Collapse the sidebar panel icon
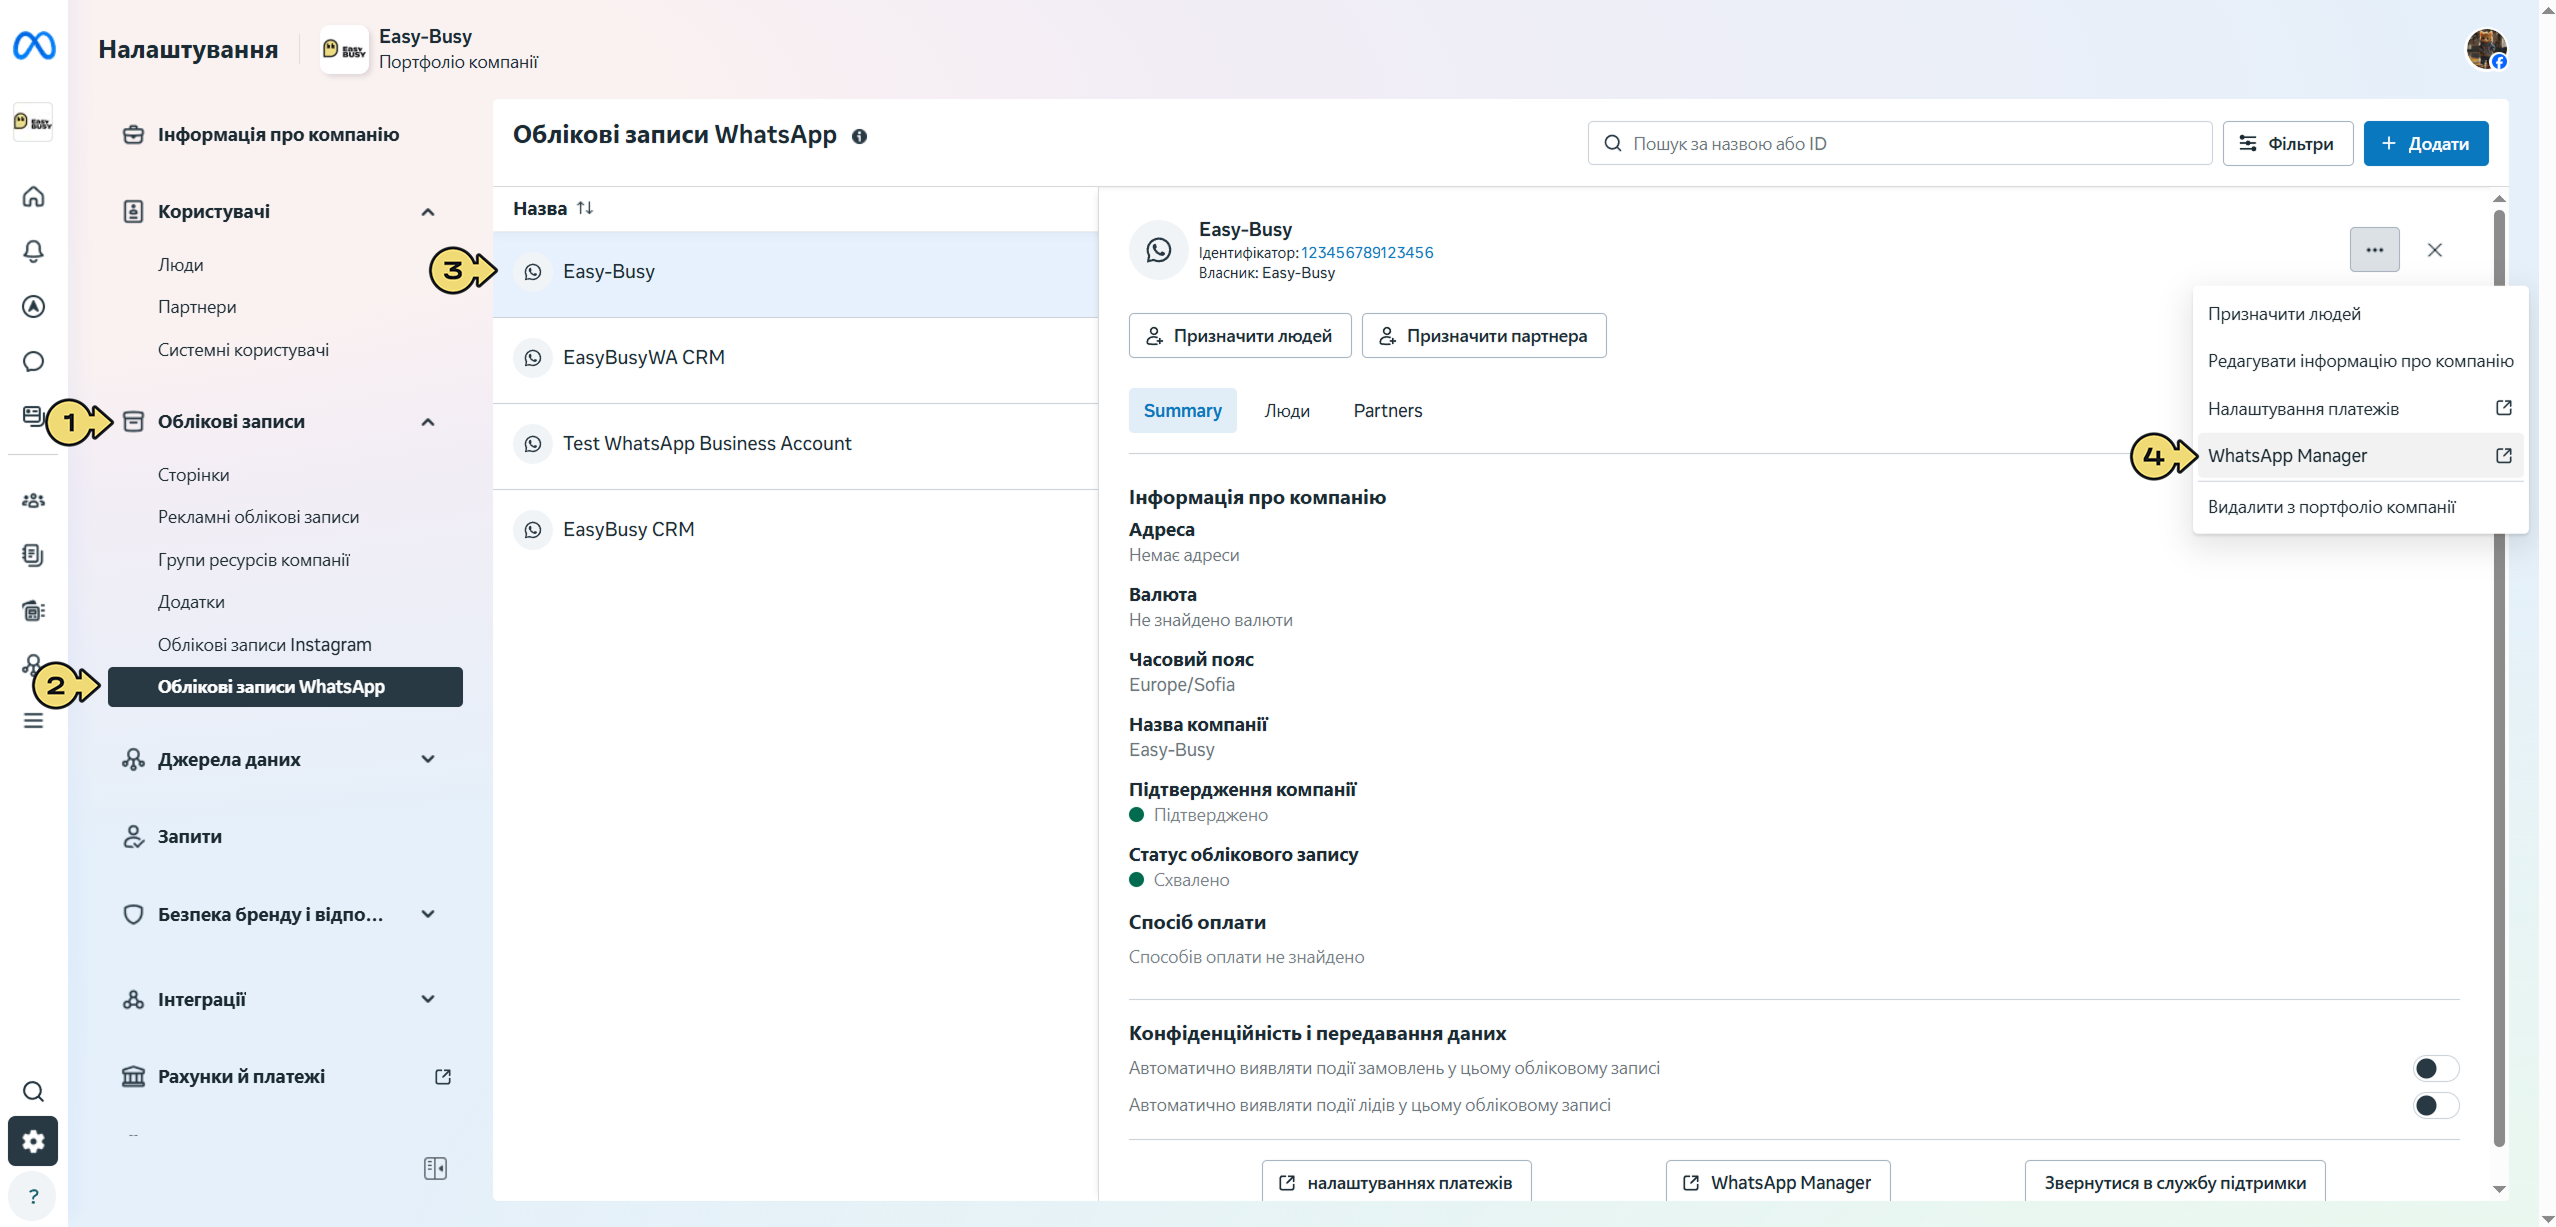Screen dimensions: 2556x1227 435,1168
